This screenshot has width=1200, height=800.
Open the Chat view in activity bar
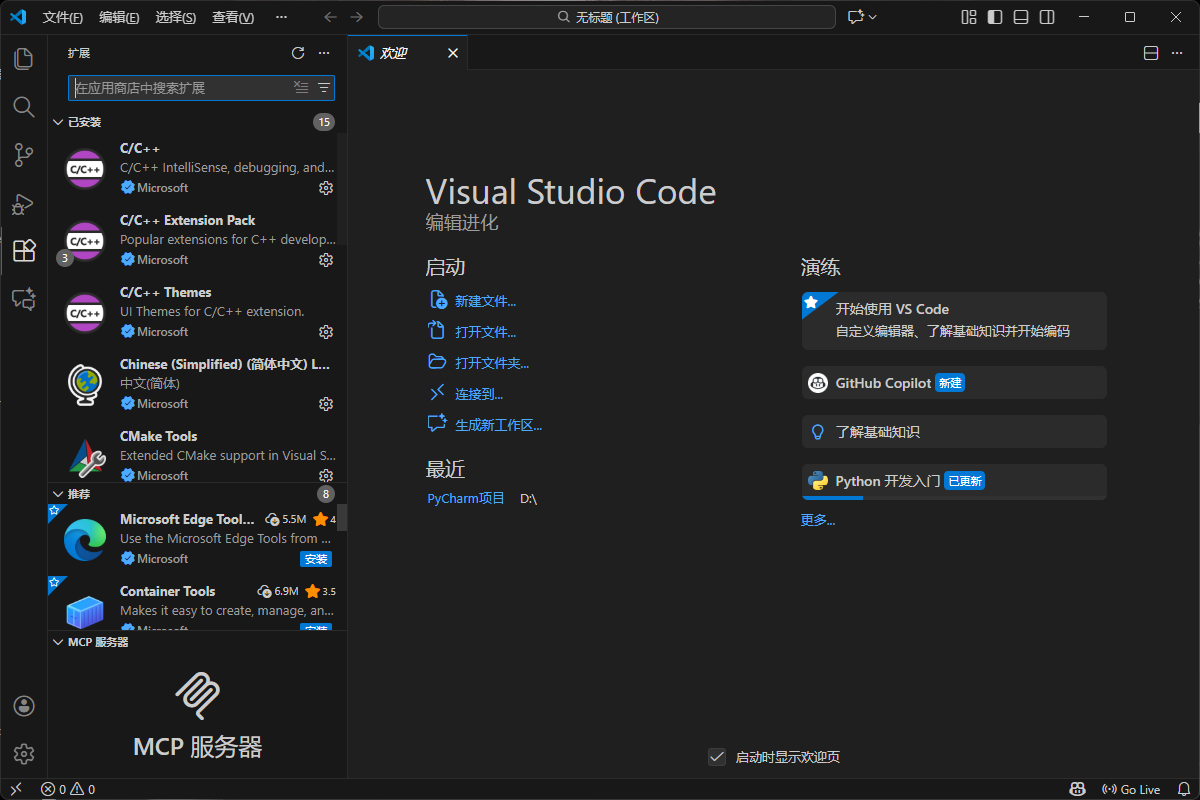point(24,299)
